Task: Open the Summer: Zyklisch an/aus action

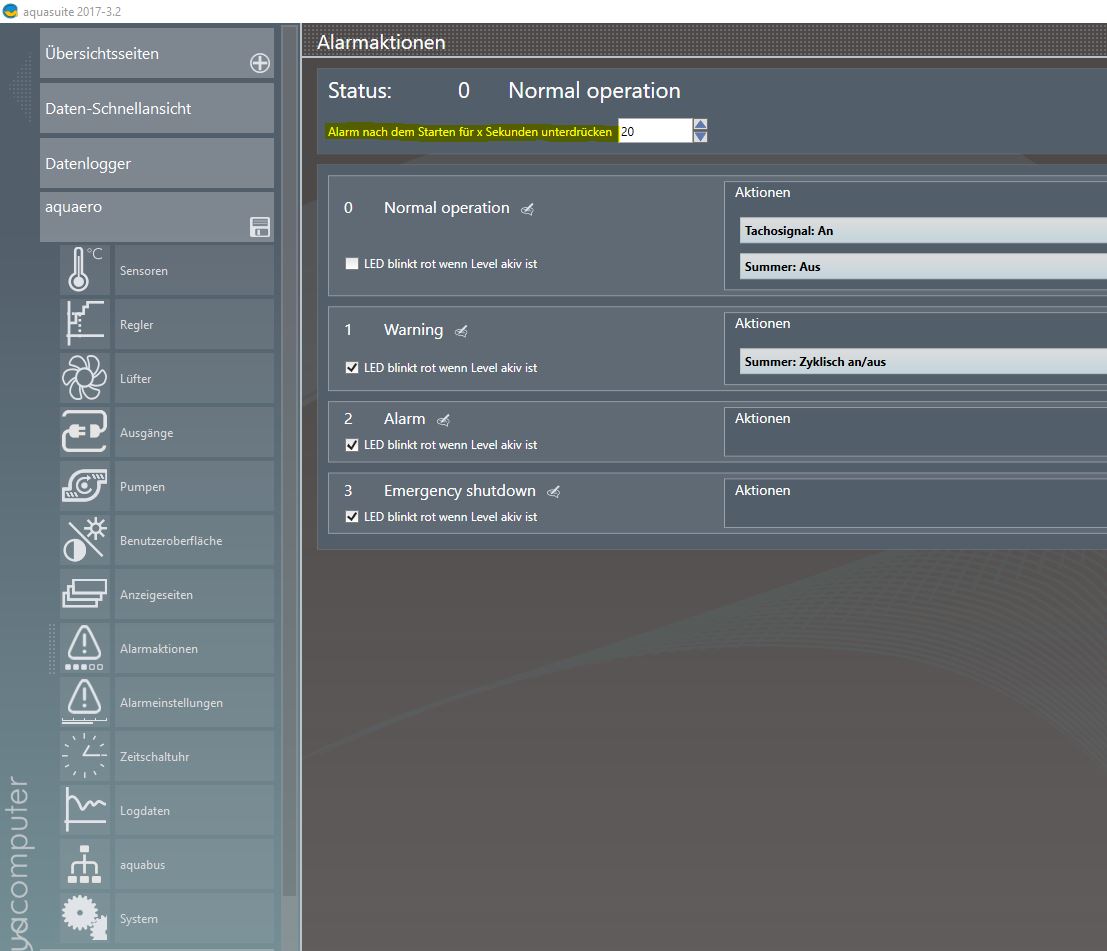Action: coord(920,362)
